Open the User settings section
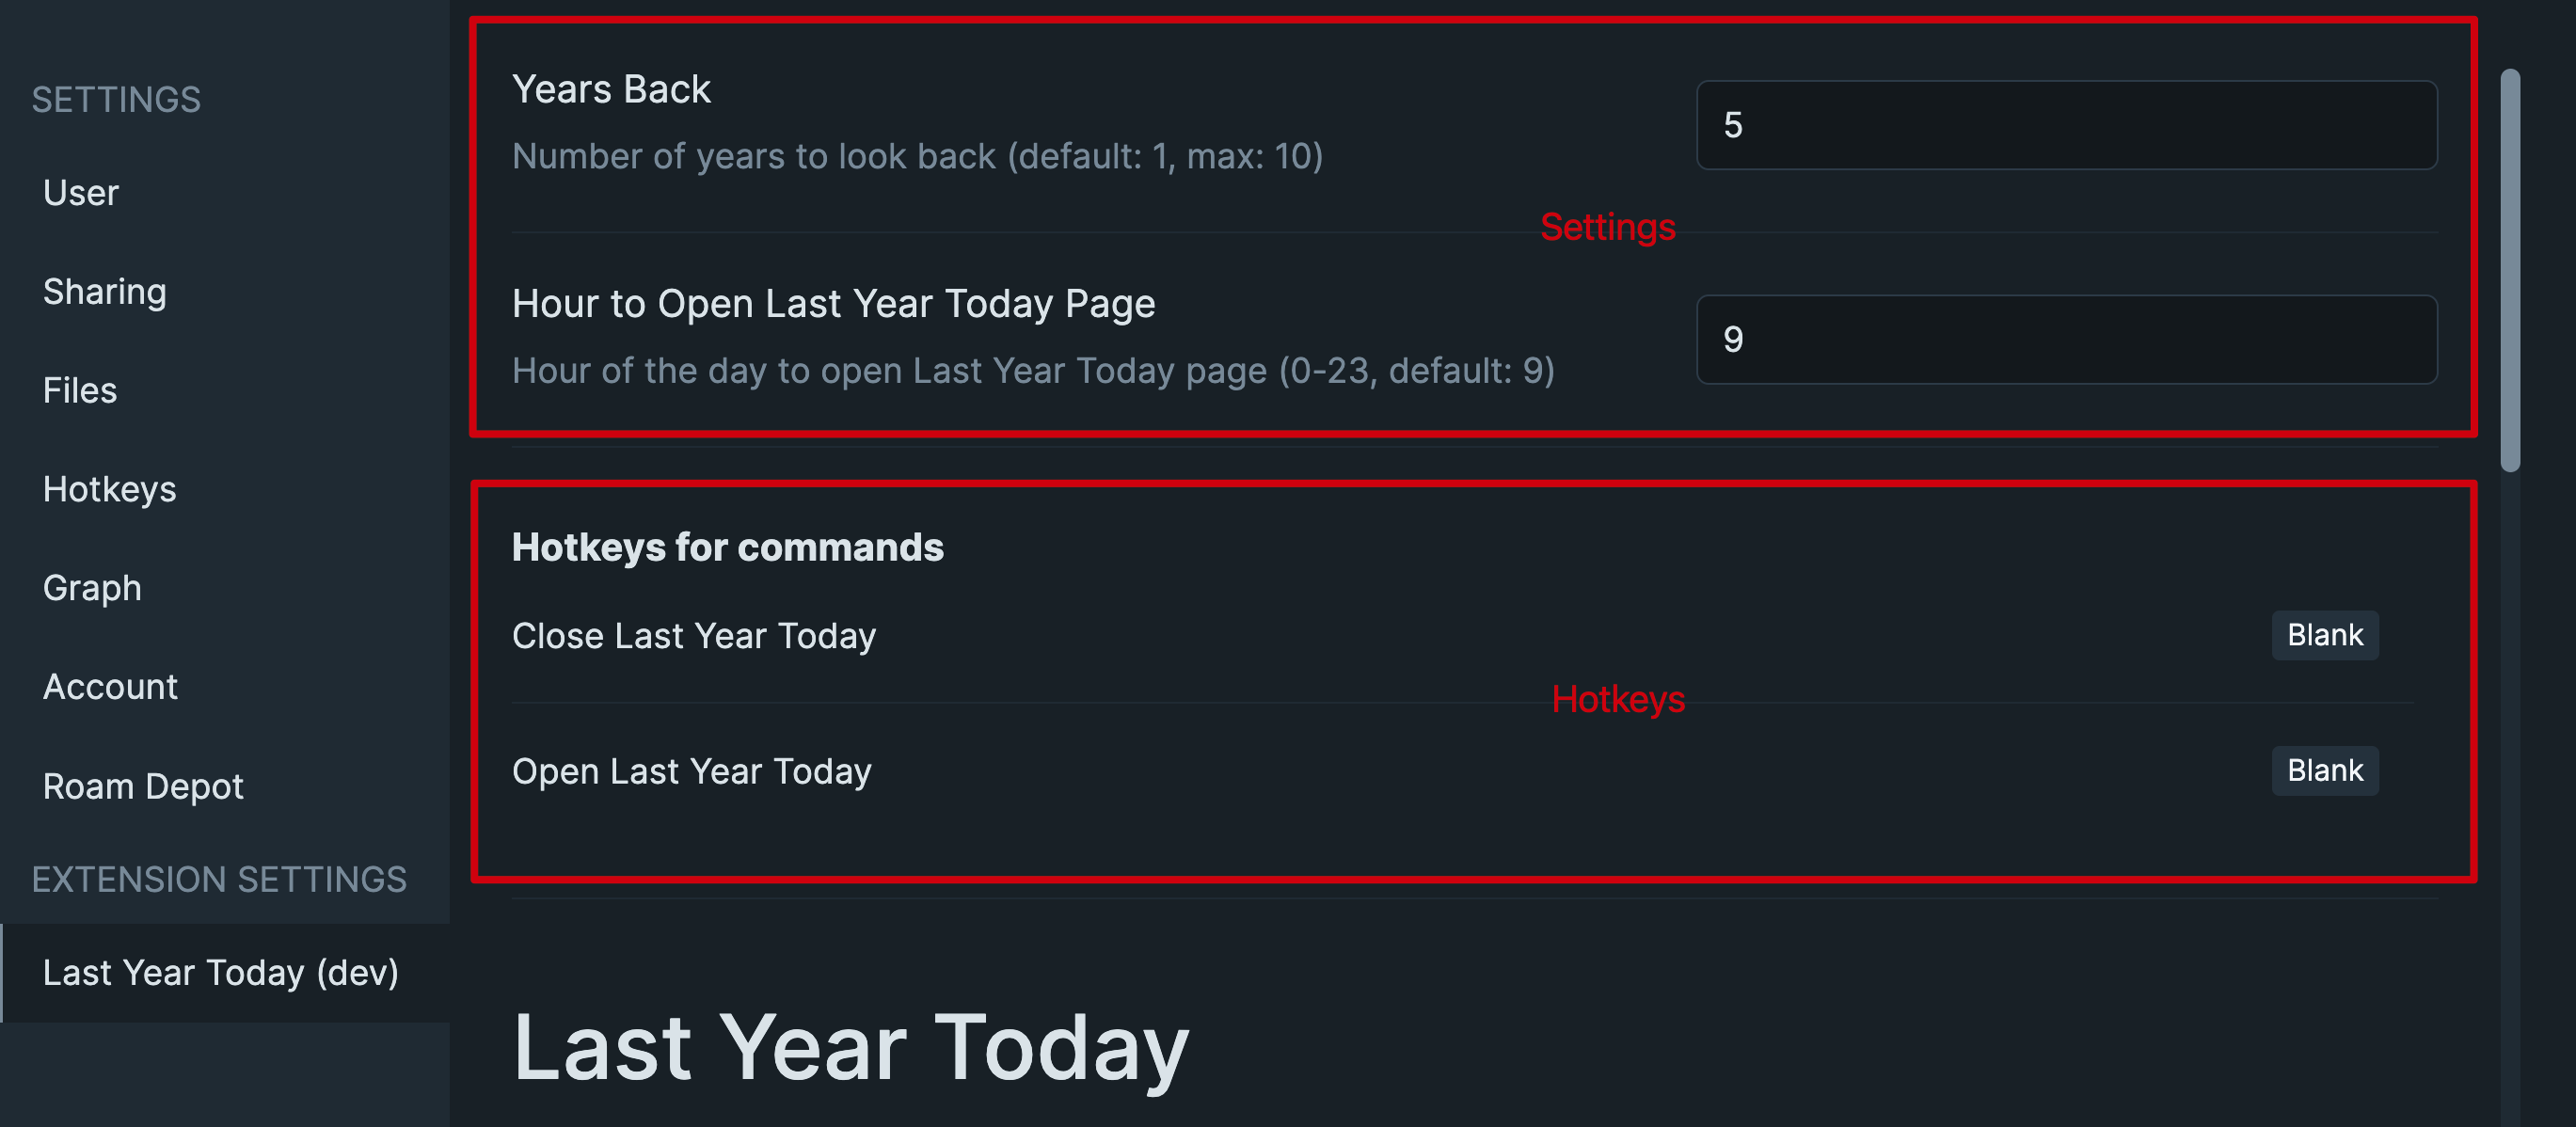 81,193
